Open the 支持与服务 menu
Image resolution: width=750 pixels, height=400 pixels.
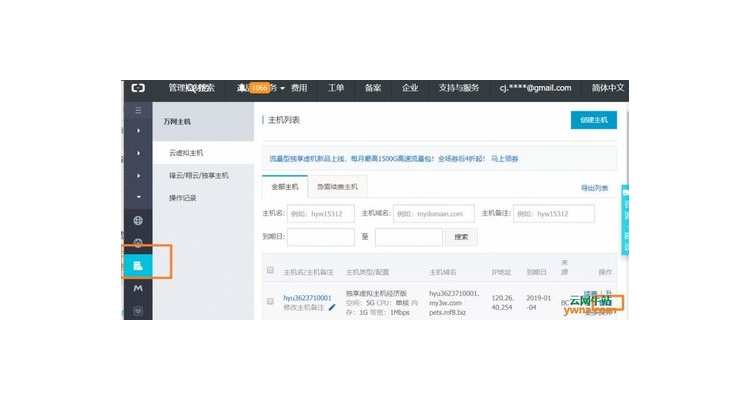[x=459, y=88]
